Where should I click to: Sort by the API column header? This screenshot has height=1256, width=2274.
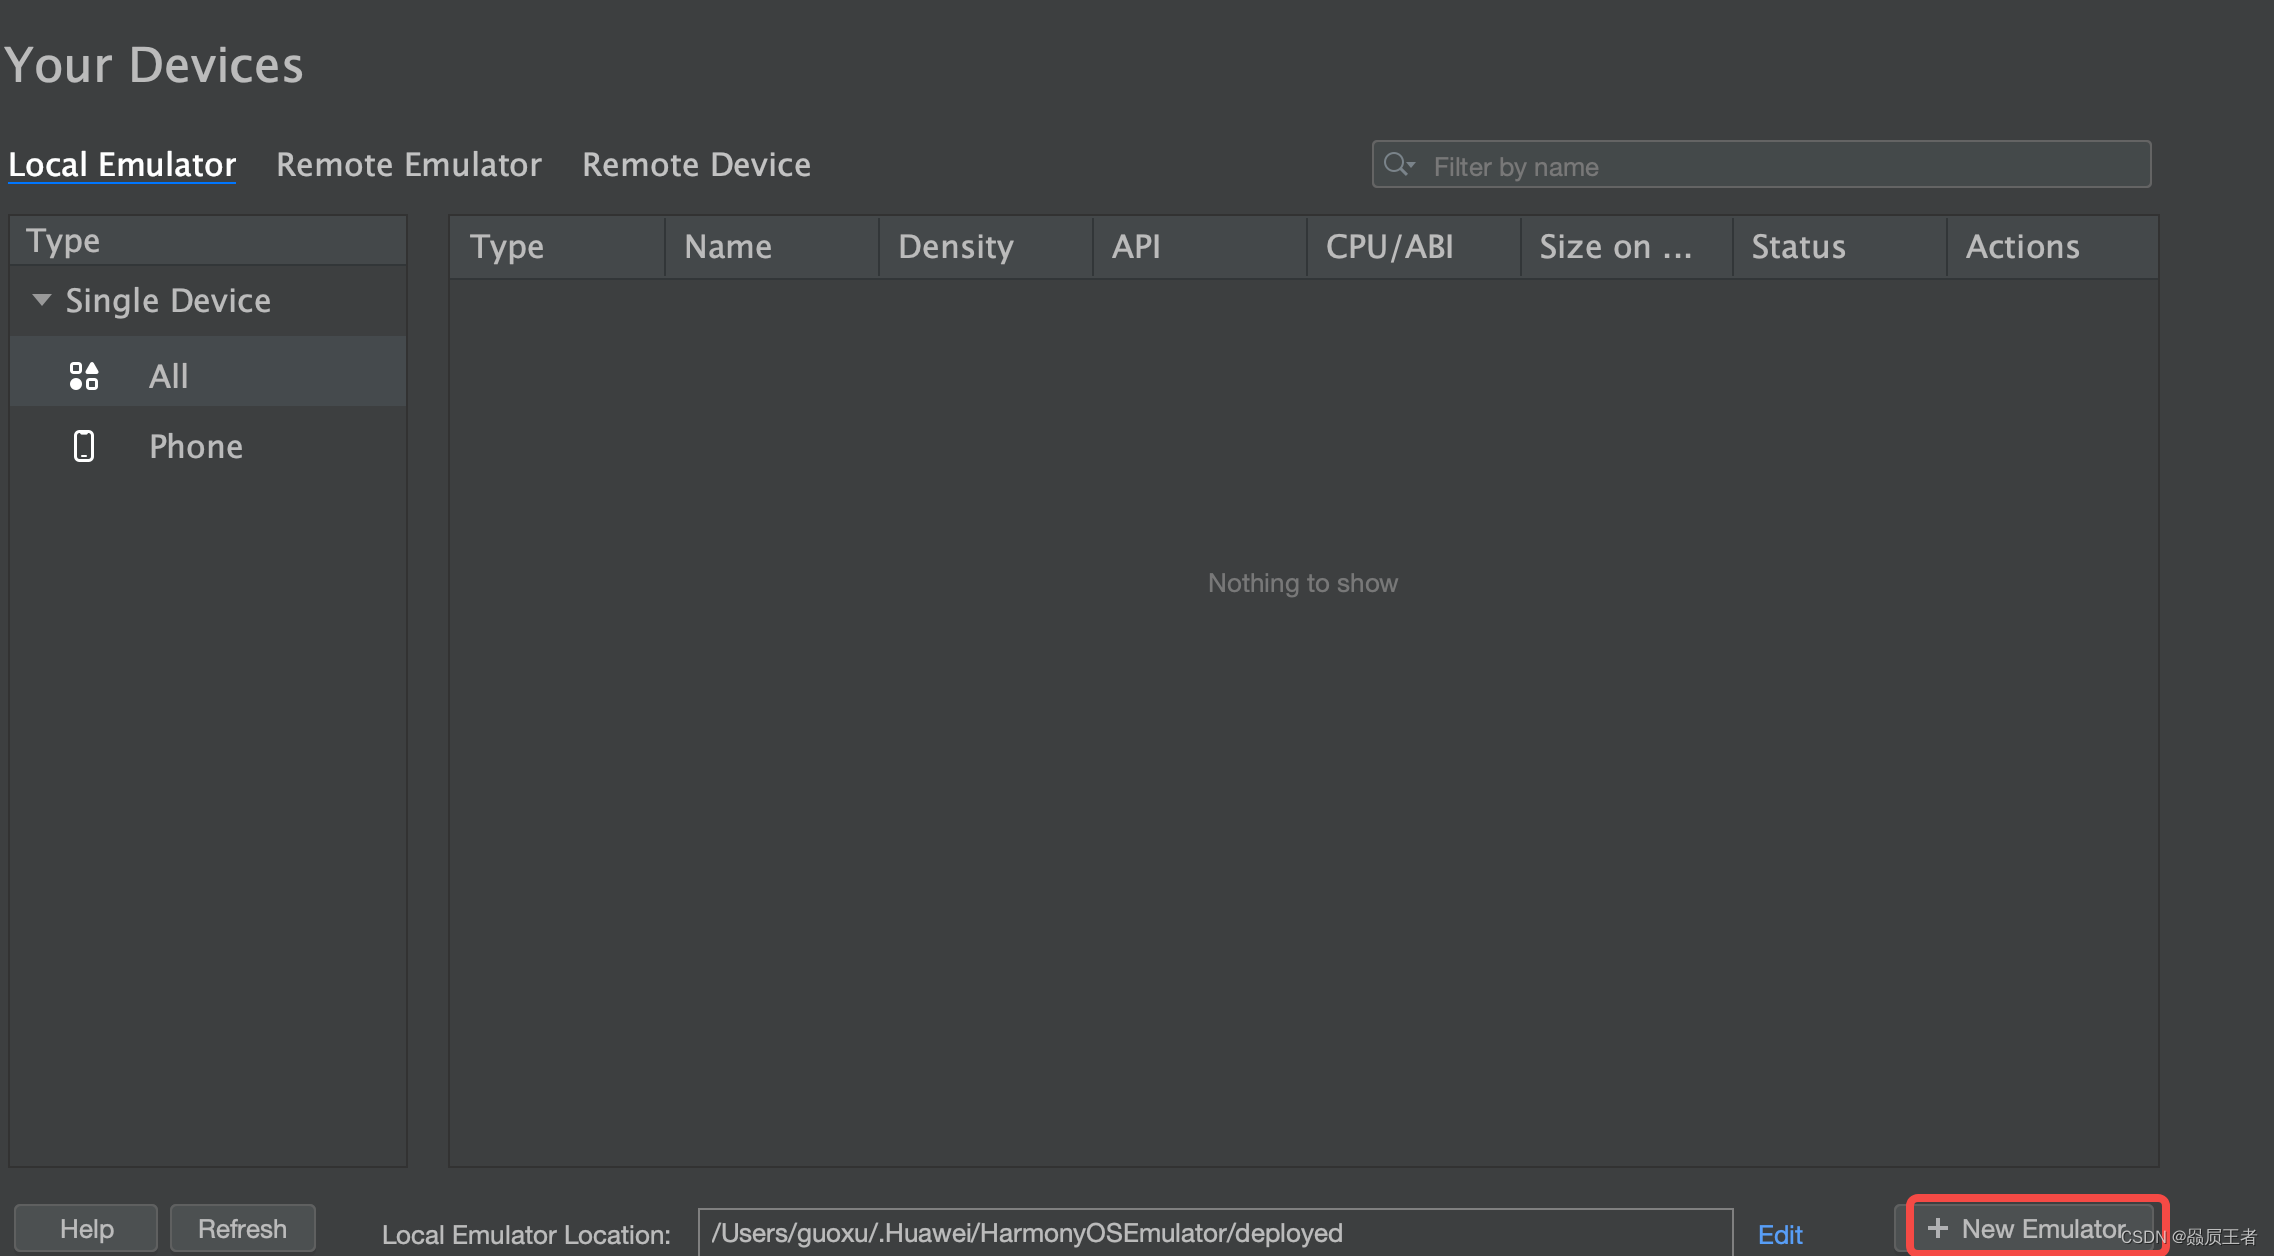(1136, 246)
